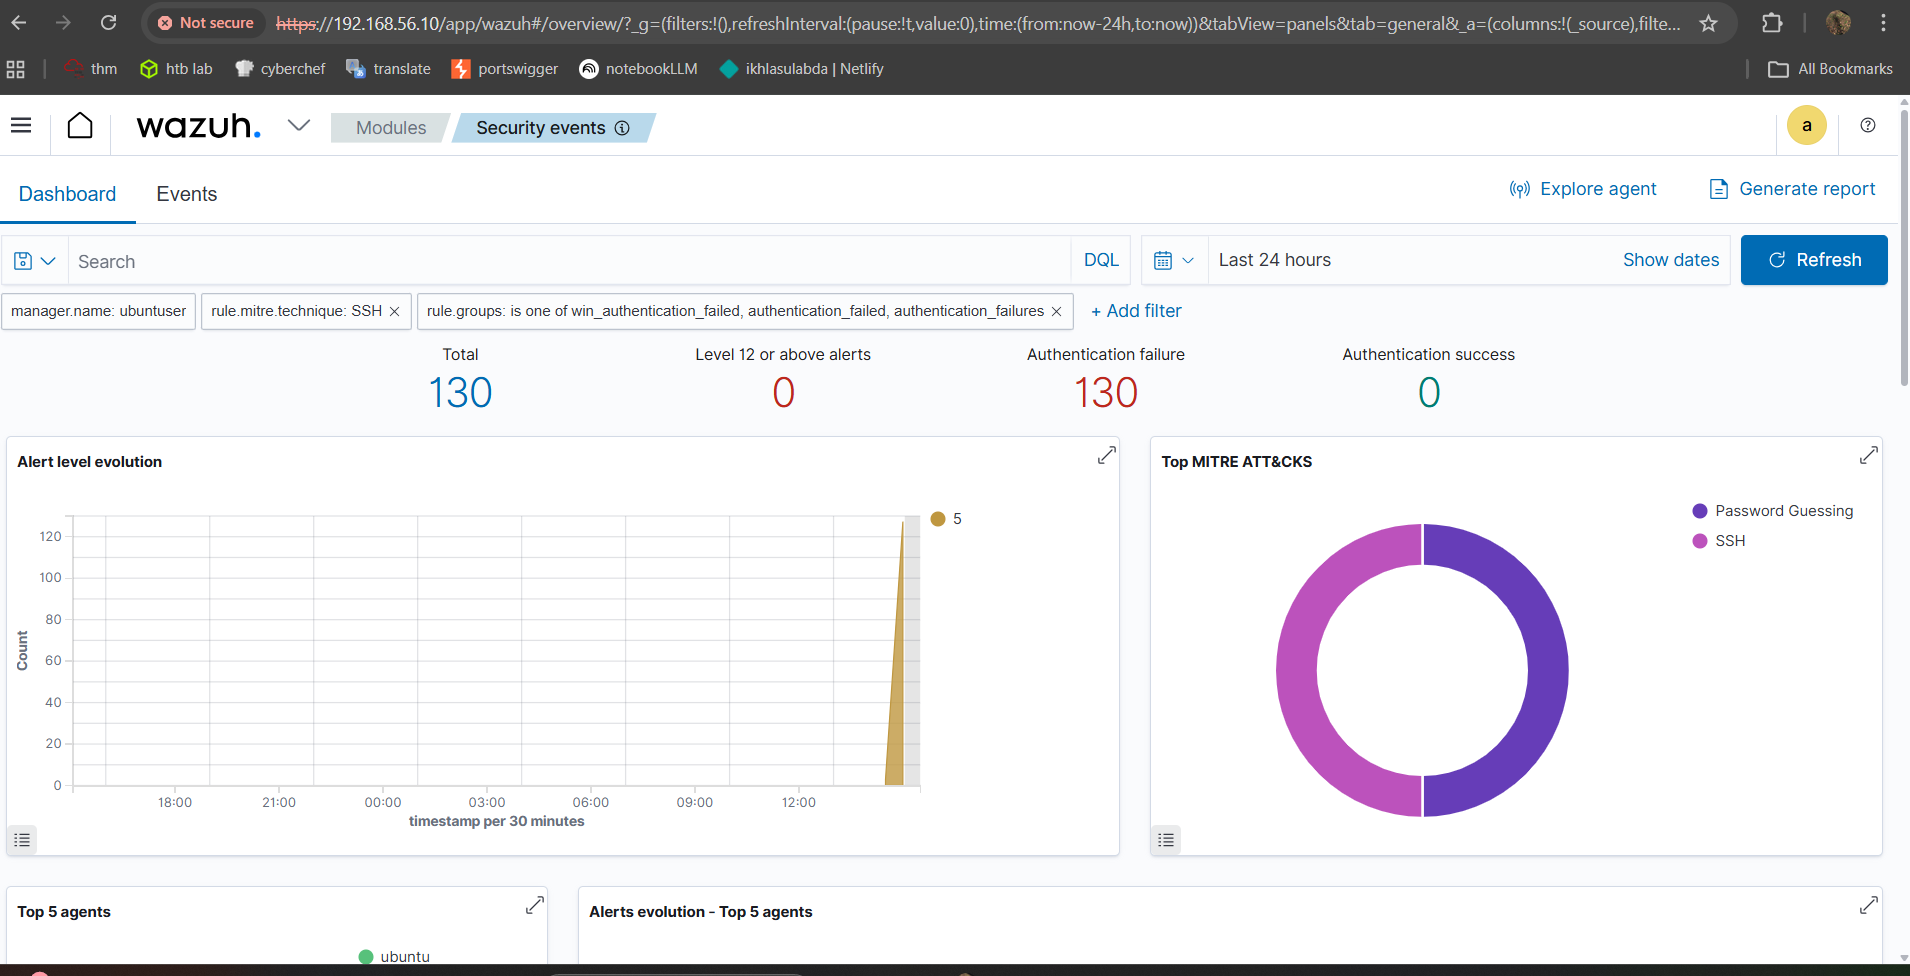1910x976 pixels.
Task: Open the ikhlasulabda Netlify bookmark
Action: (801, 69)
